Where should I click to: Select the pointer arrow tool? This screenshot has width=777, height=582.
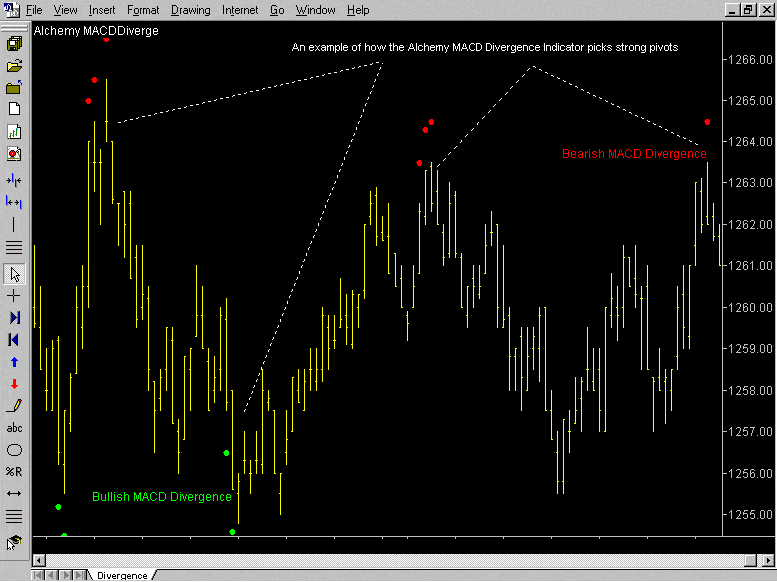[x=14, y=274]
